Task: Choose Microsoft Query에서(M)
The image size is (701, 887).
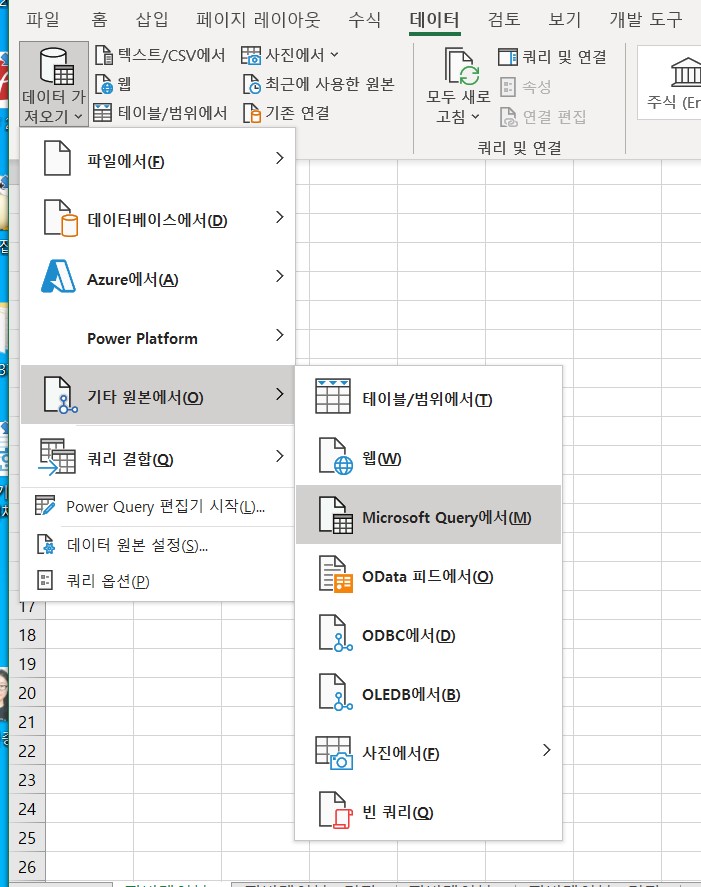Action: (429, 516)
